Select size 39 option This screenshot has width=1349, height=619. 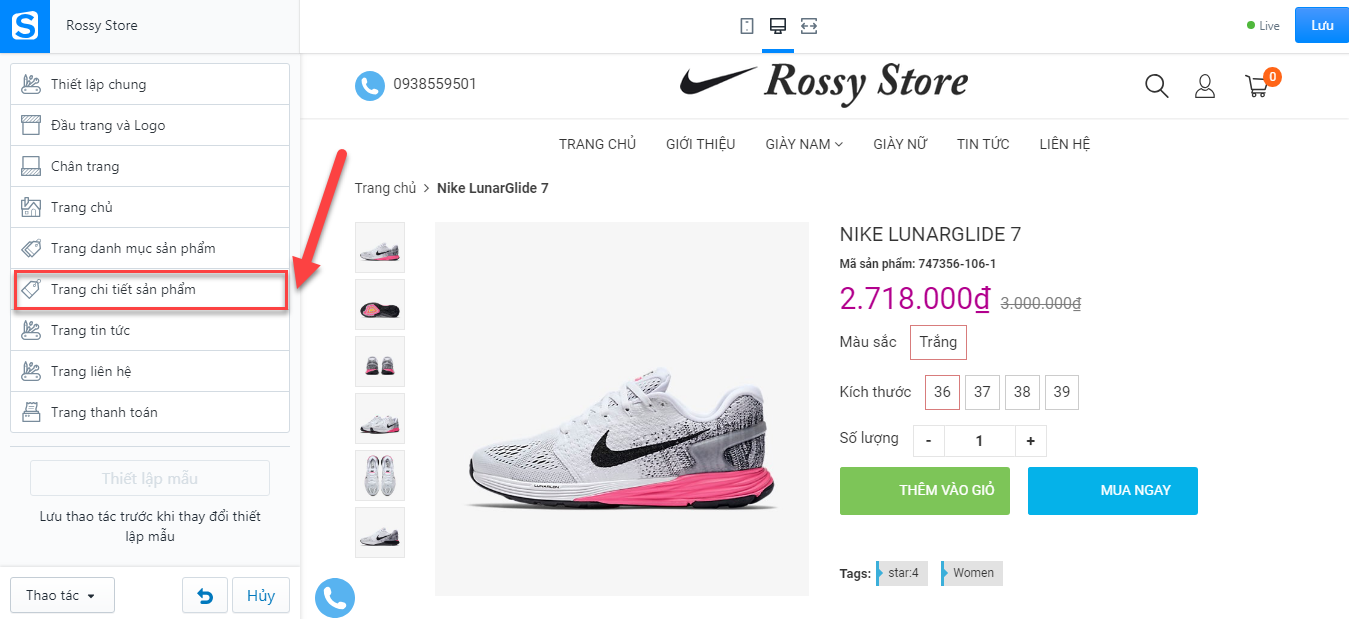pos(1062,392)
